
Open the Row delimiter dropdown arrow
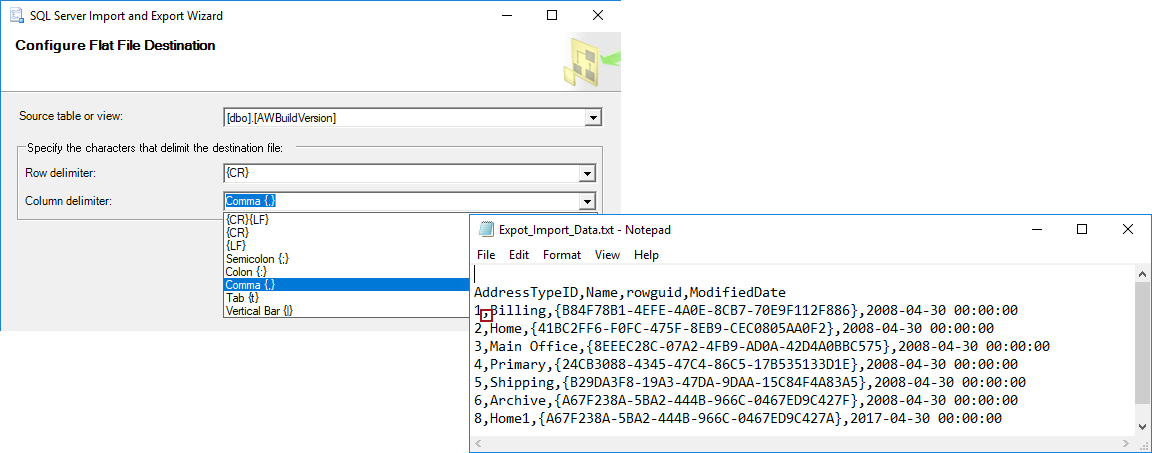pos(586,174)
